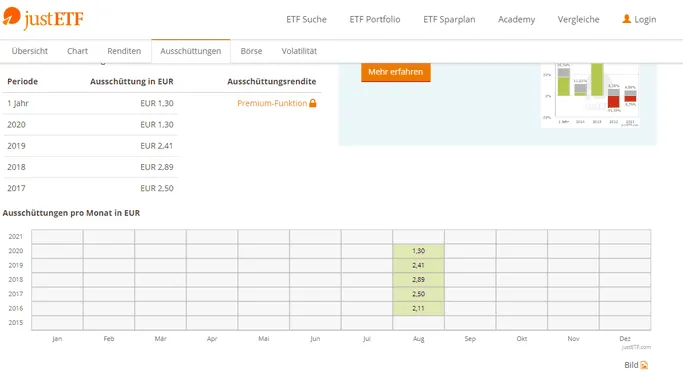Click the 2015 year axis label
Screen dimensions: 683x384
click(x=16, y=323)
